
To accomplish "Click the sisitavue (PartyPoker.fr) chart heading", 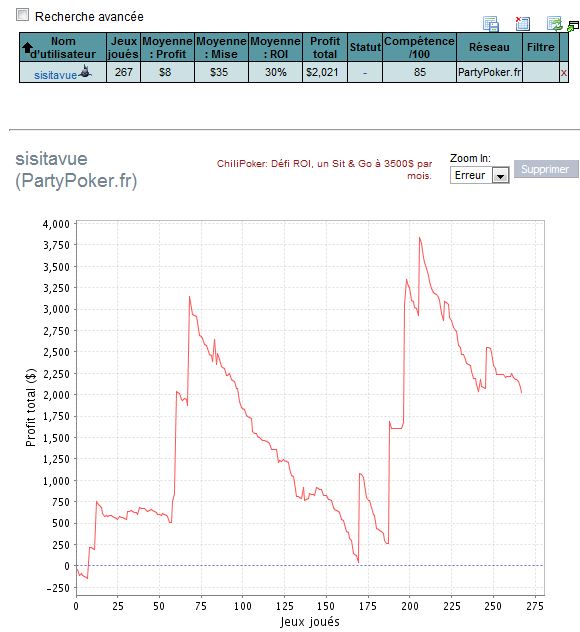I will (x=76, y=170).
